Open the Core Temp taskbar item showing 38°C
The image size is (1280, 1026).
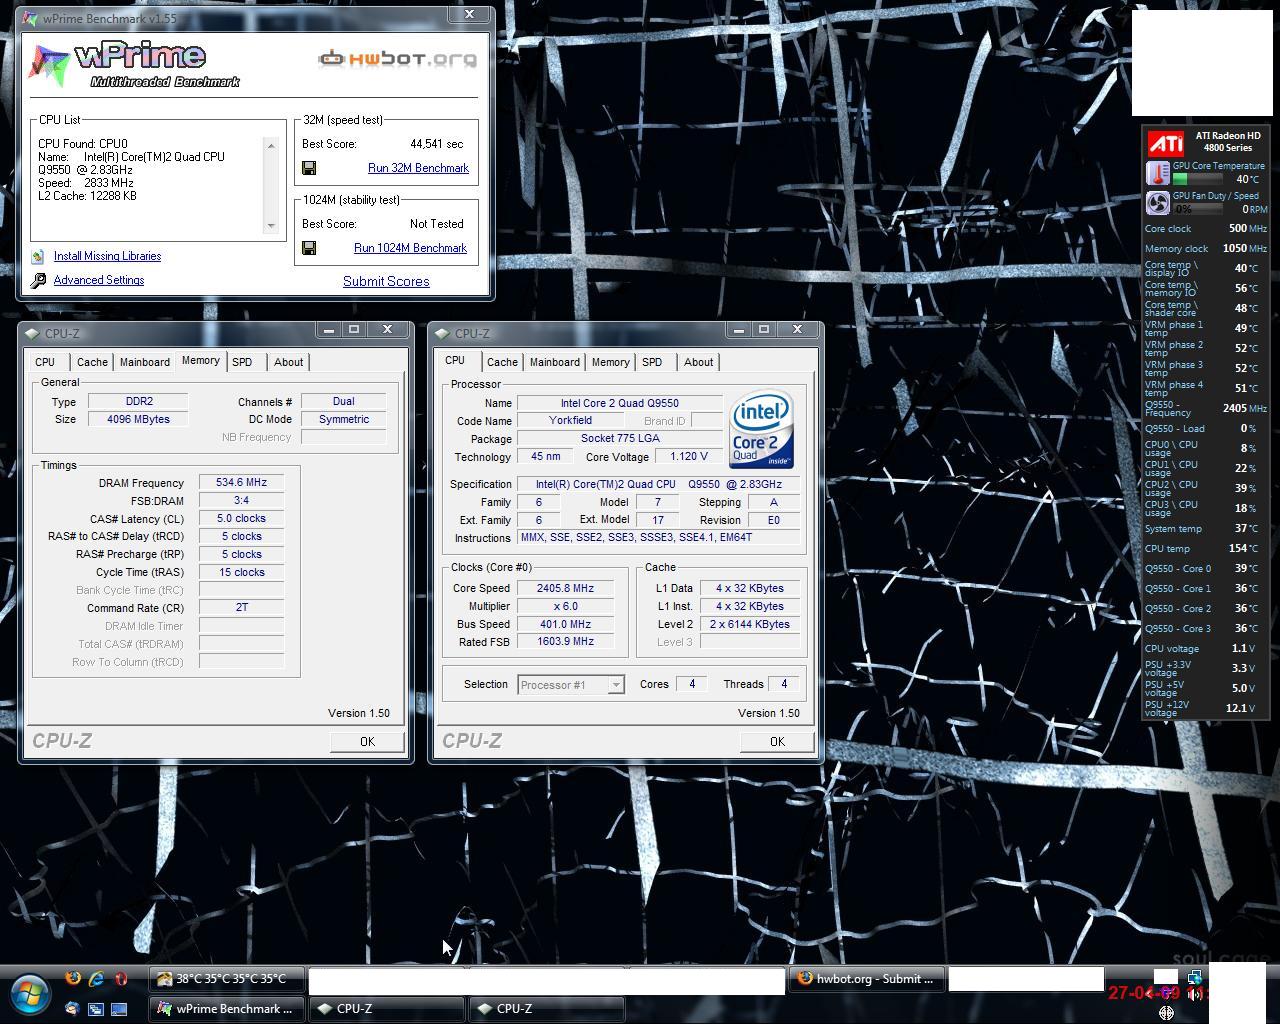[x=227, y=979]
